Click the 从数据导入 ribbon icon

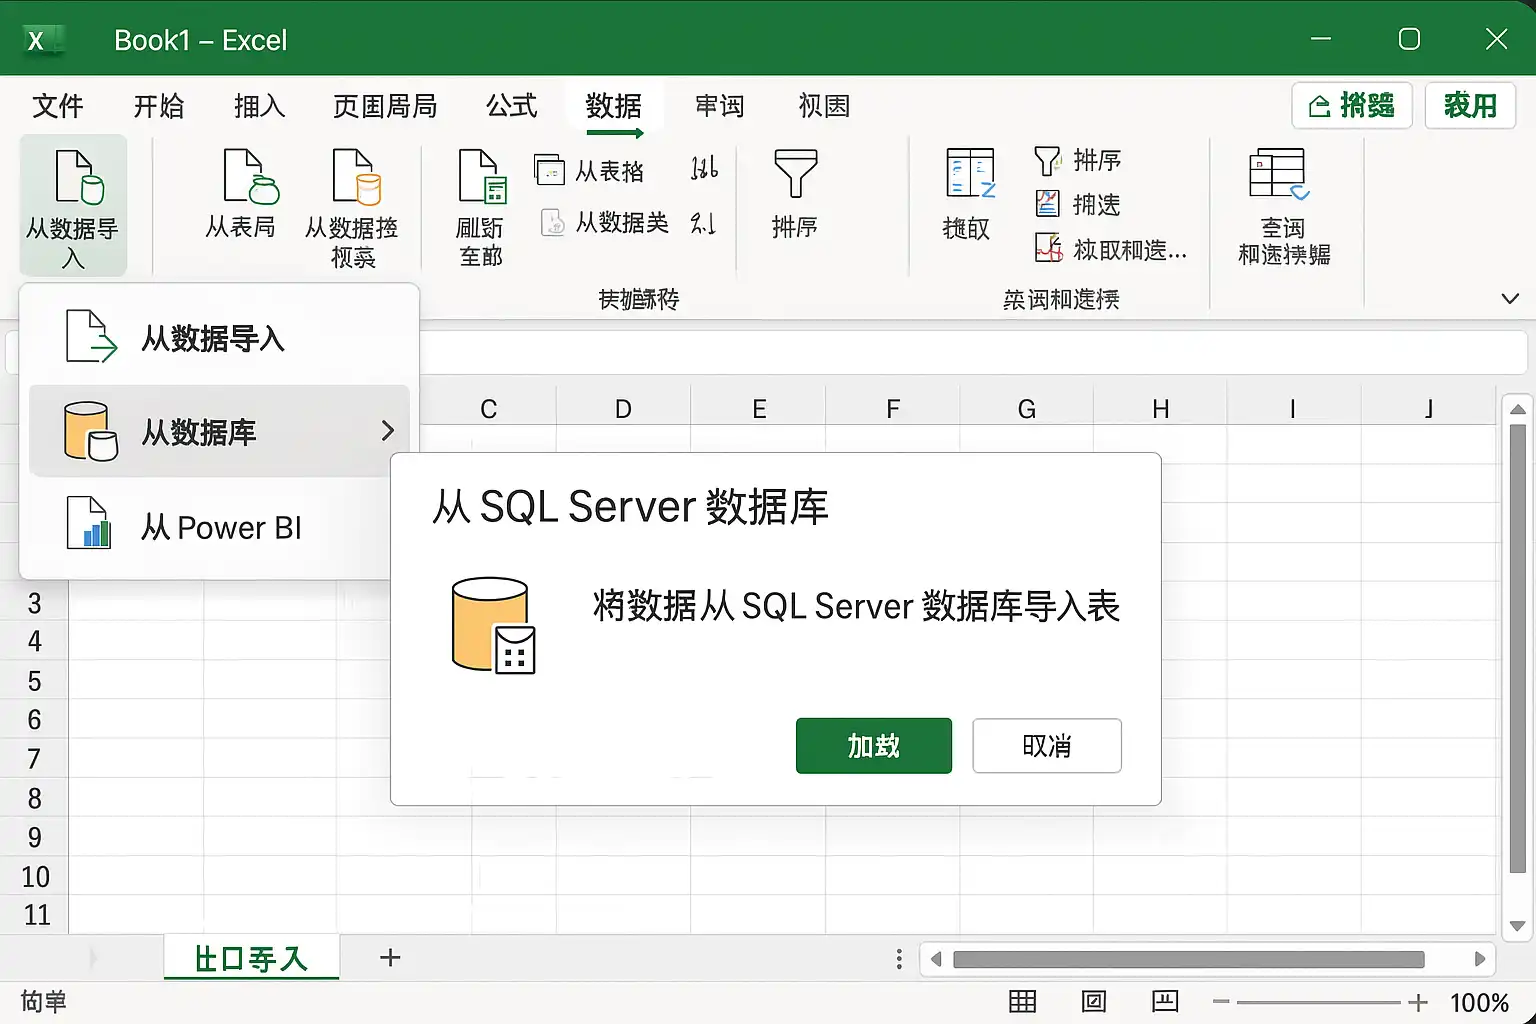tap(79, 177)
